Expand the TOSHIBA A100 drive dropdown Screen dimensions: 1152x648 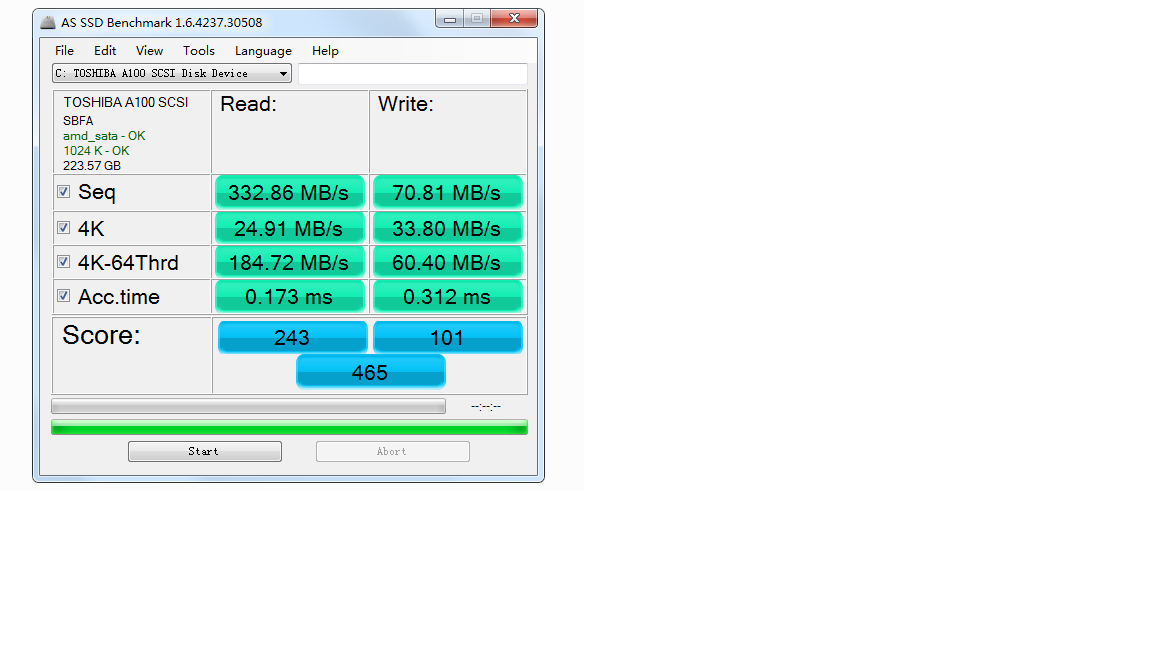pyautogui.click(x=172, y=73)
